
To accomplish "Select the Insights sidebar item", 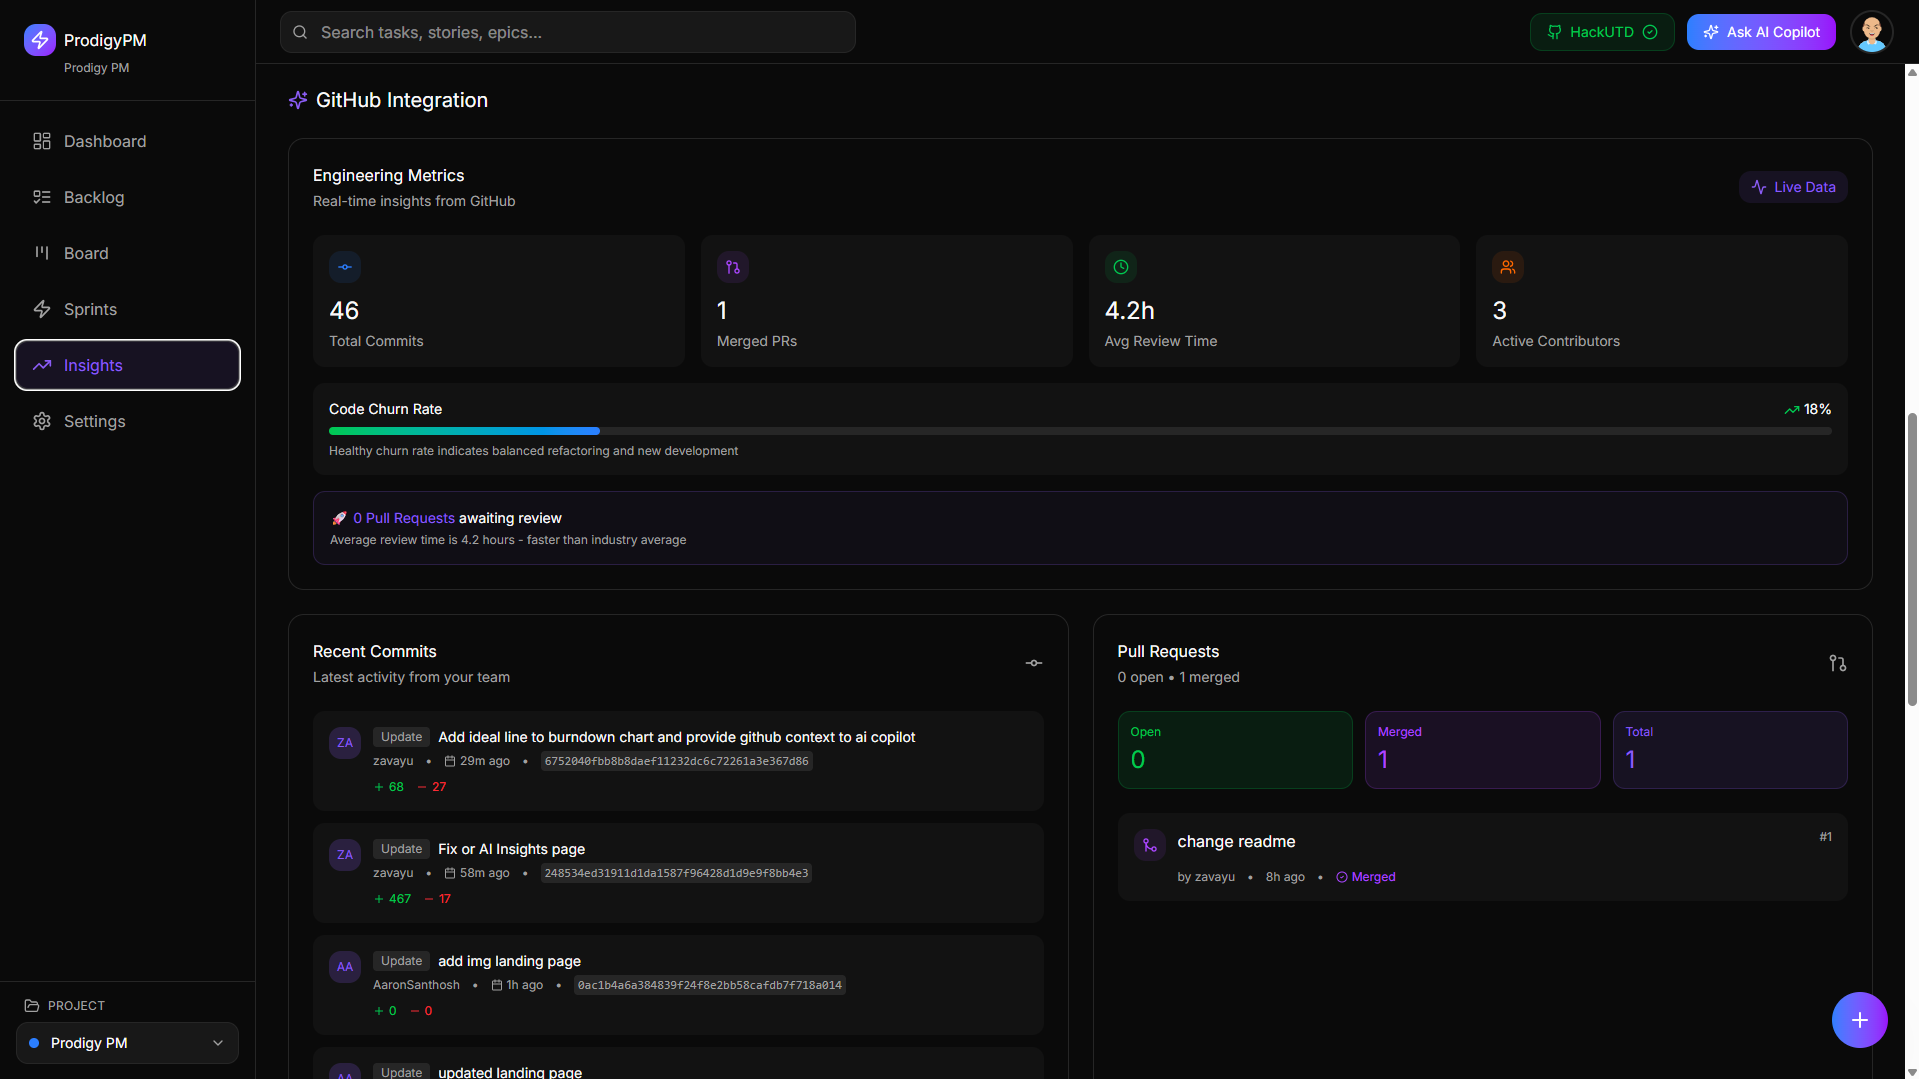I will tap(127, 365).
